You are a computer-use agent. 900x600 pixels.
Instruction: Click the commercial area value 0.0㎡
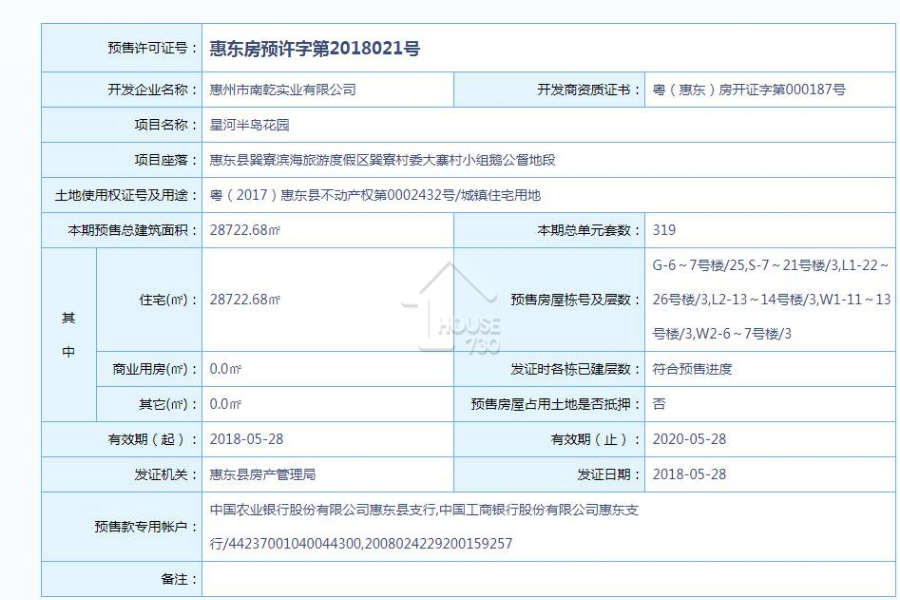pos(225,369)
